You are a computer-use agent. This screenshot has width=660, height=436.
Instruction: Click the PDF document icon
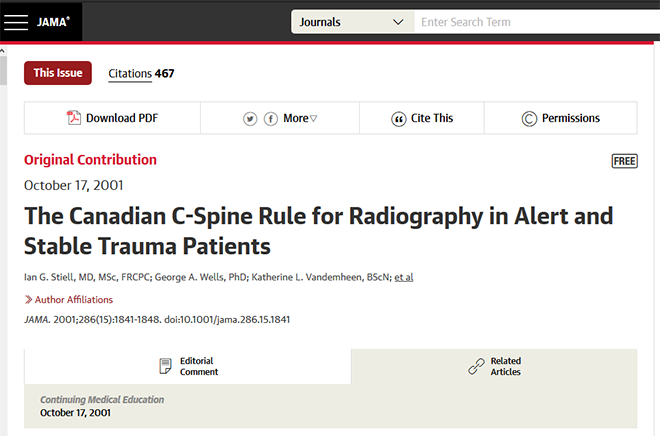(74, 117)
